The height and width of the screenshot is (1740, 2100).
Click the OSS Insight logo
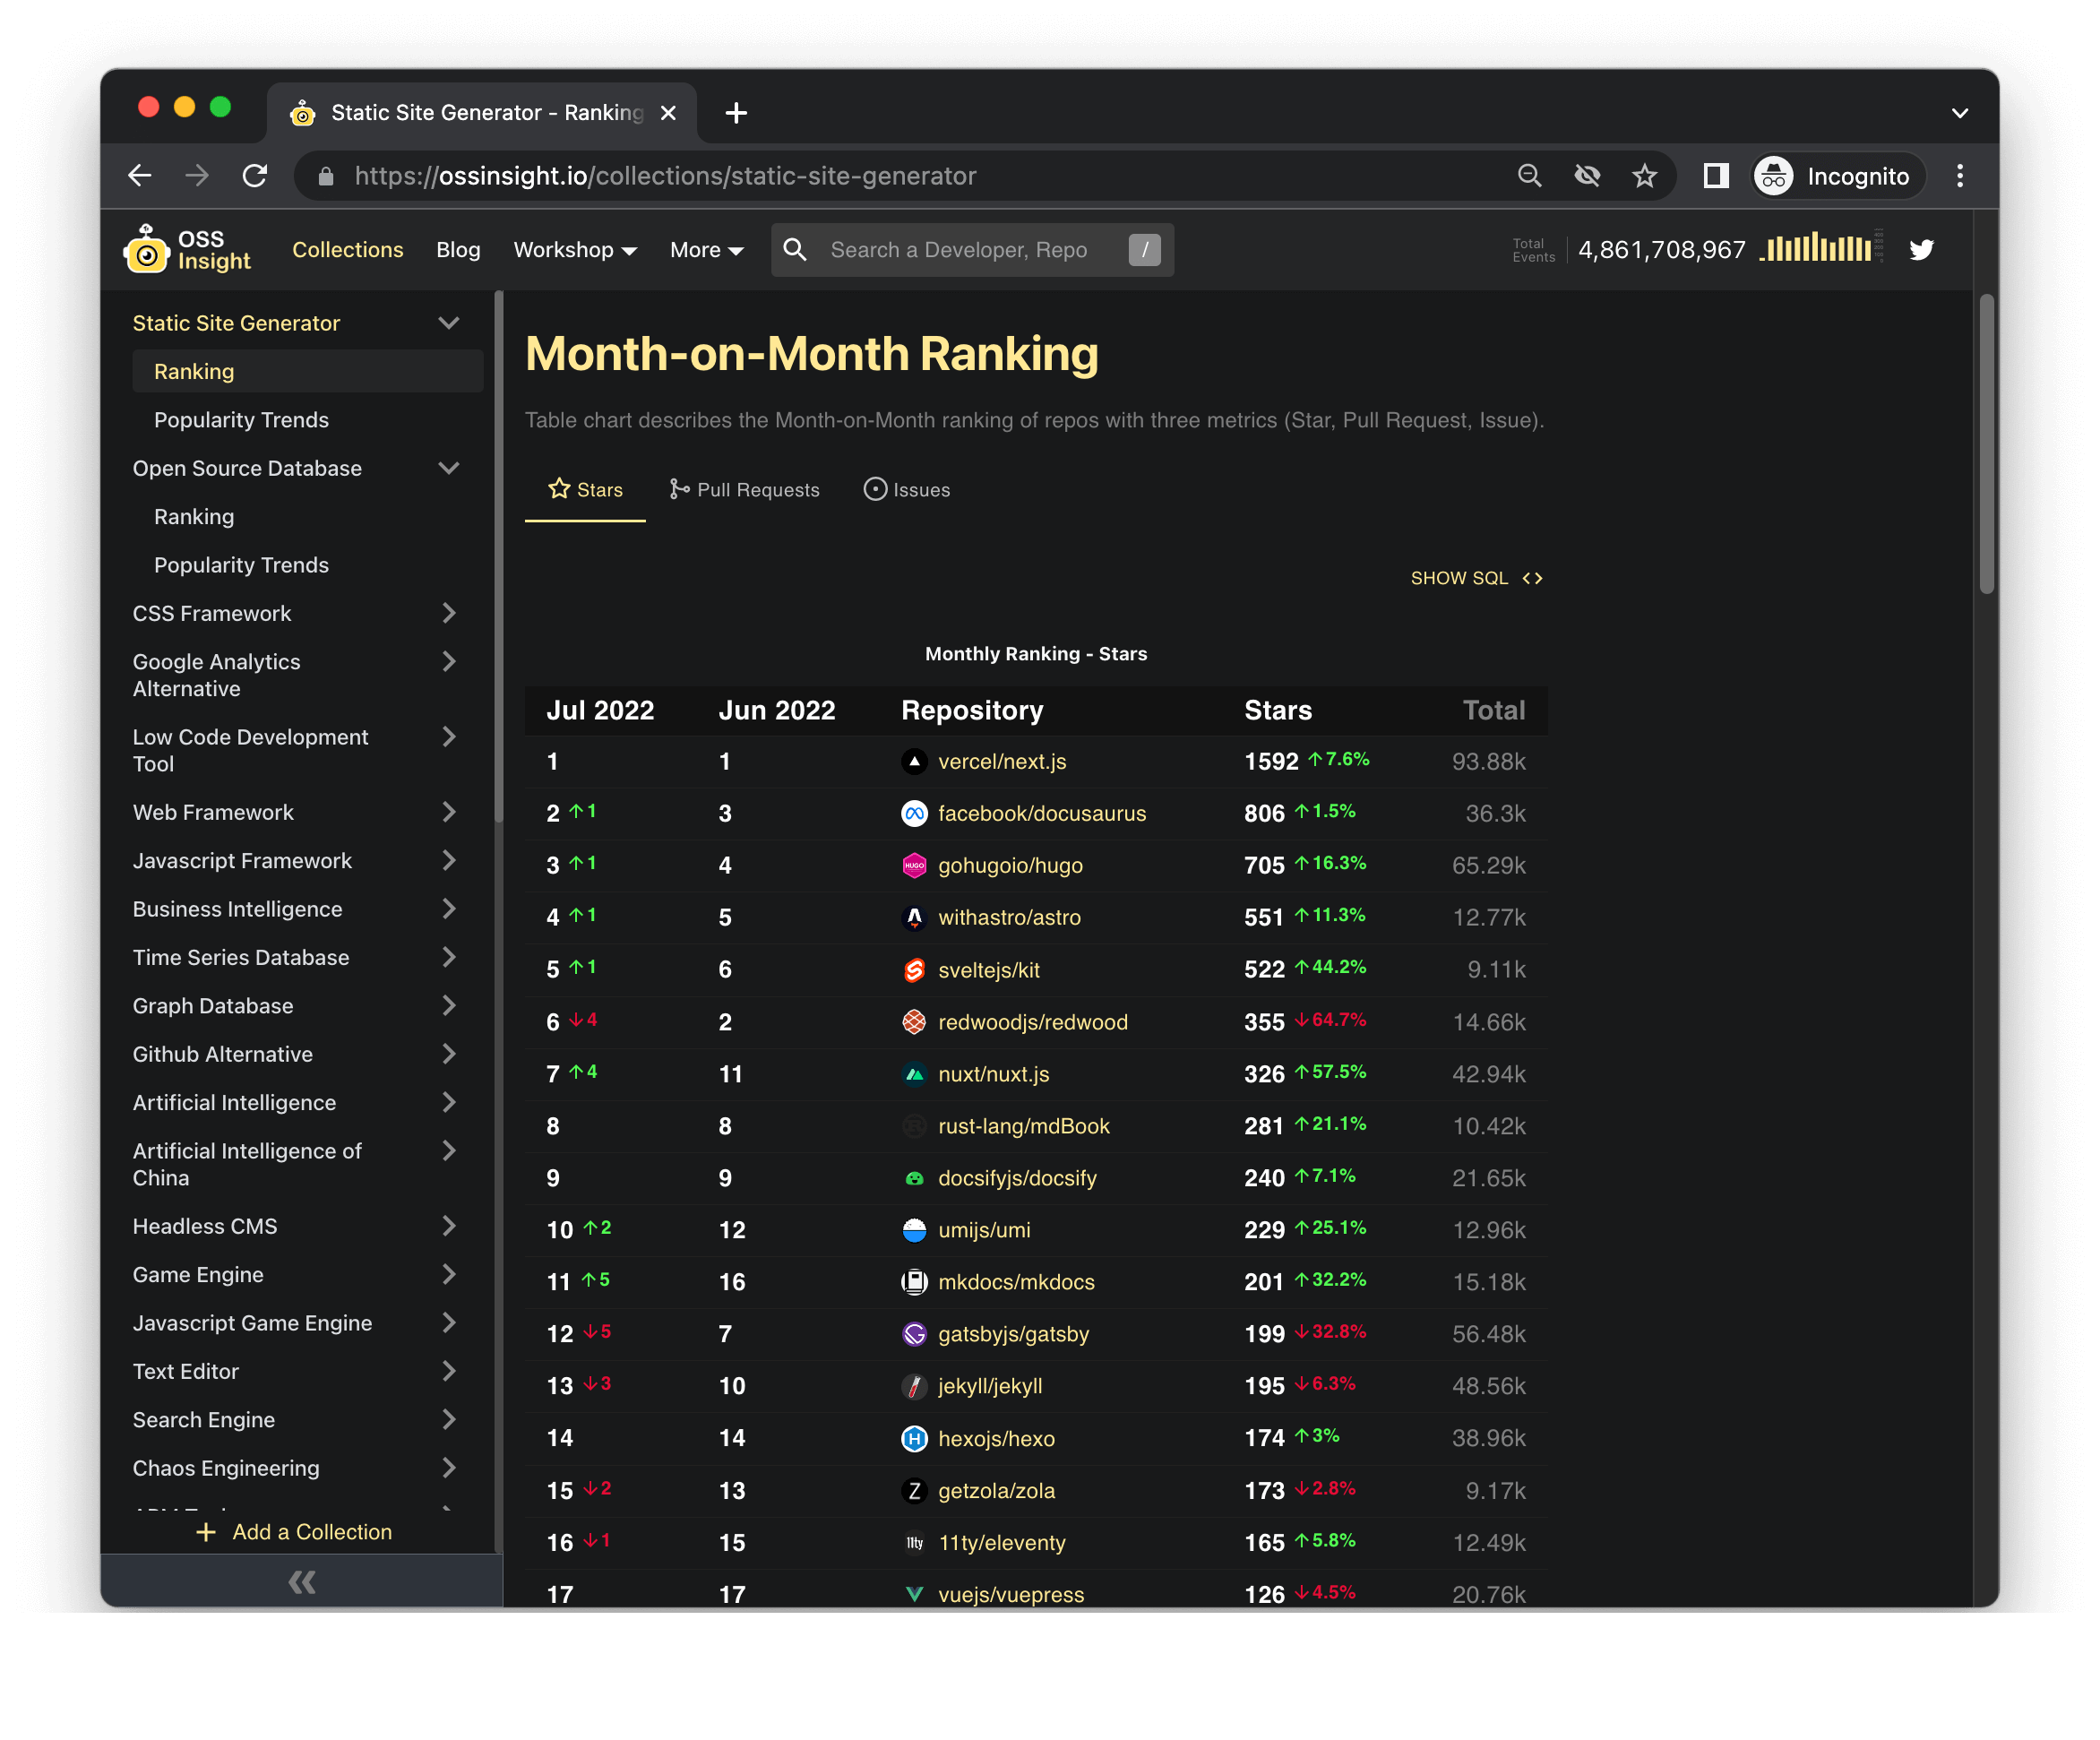(187, 249)
